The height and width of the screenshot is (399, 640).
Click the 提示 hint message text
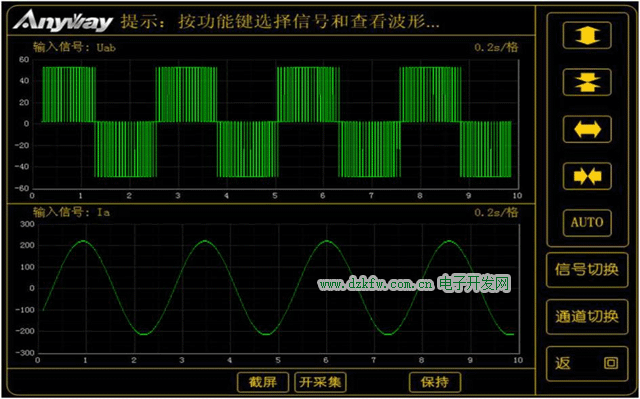pyautogui.click(x=280, y=22)
